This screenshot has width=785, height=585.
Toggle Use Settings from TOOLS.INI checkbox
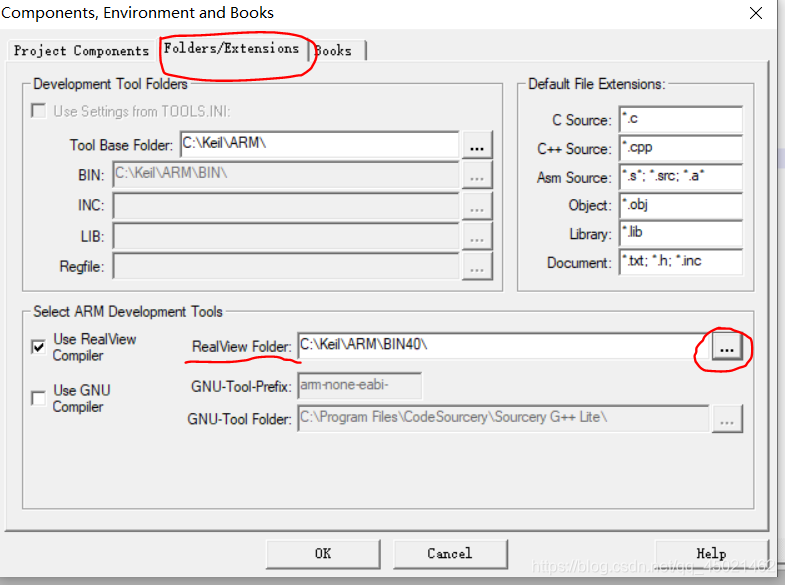click(39, 111)
